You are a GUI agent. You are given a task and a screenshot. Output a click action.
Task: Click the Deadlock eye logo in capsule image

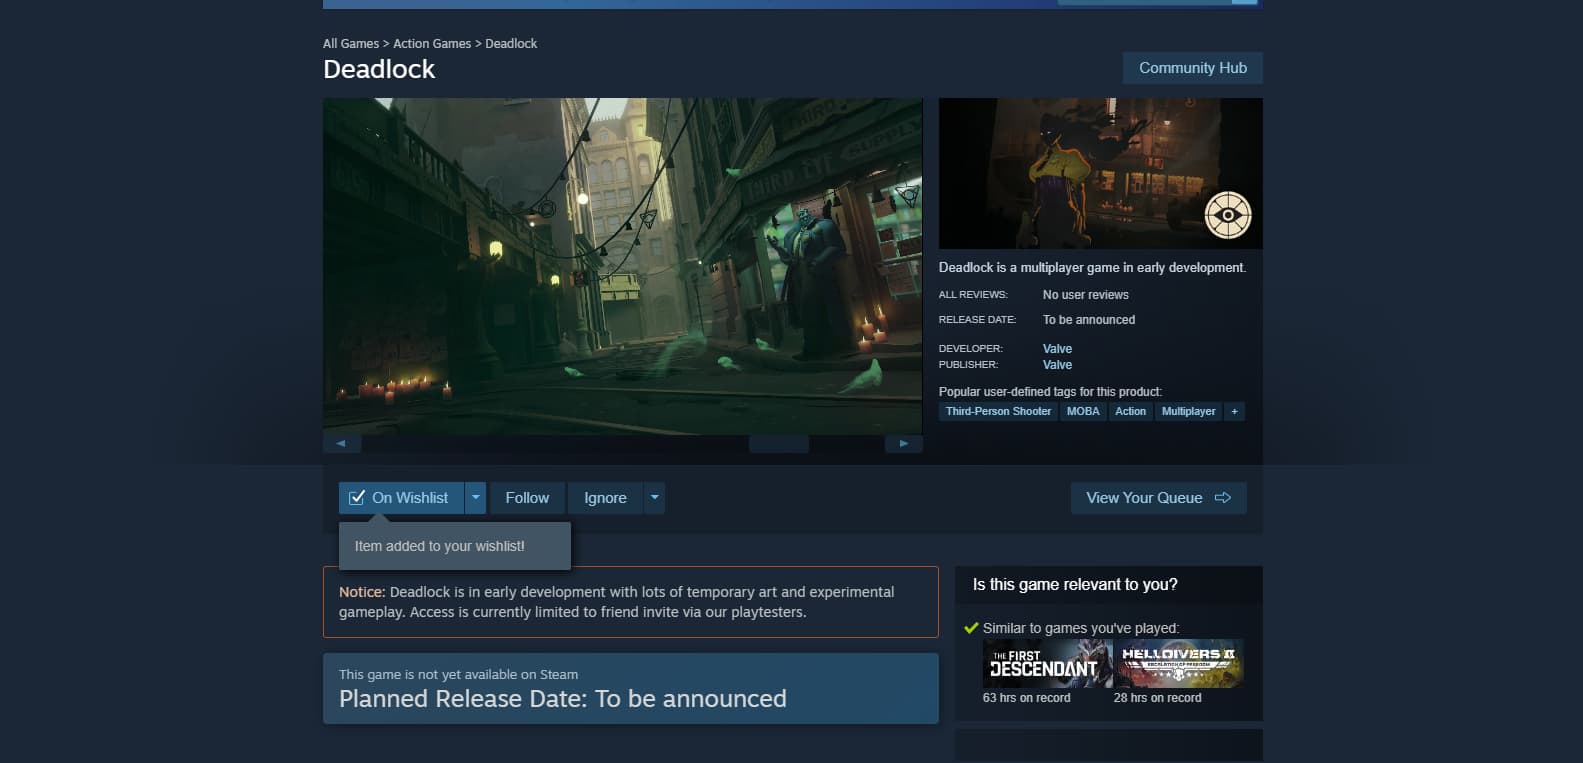click(x=1228, y=214)
